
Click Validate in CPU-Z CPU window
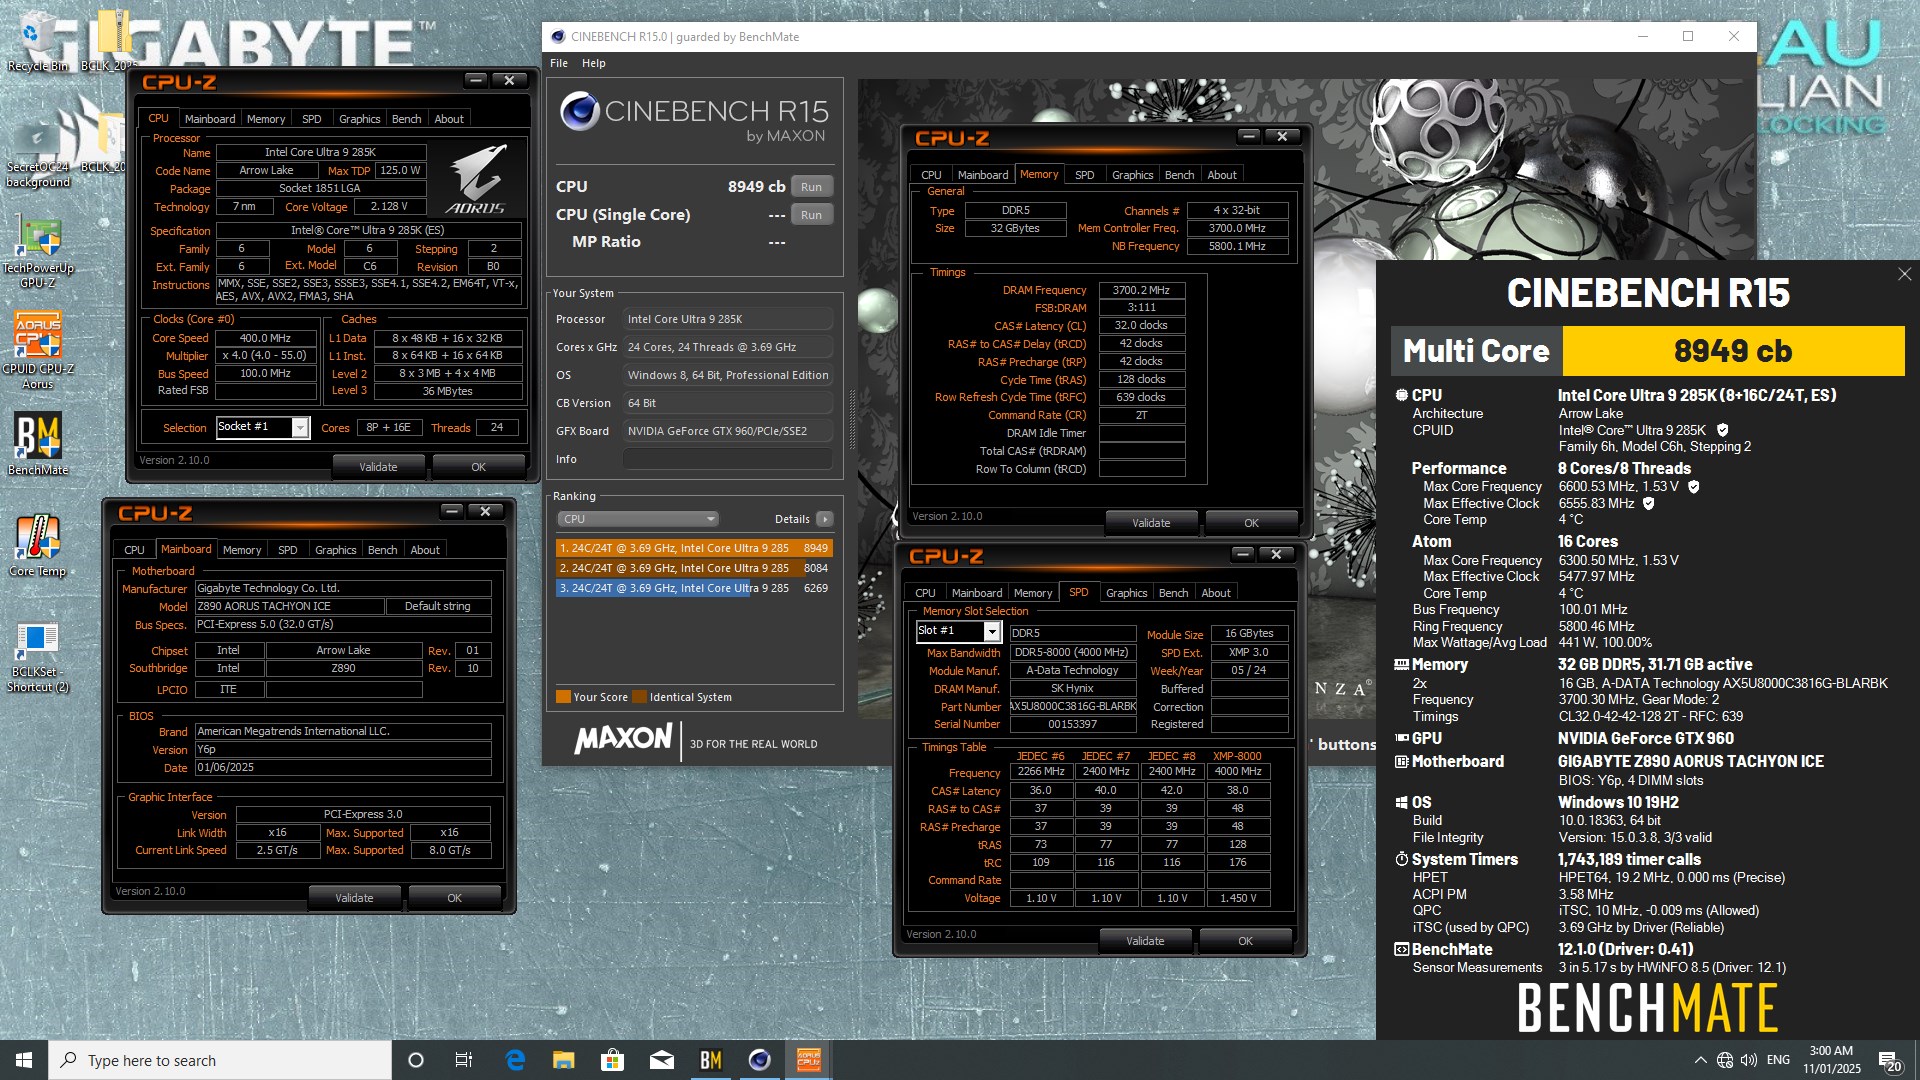tap(378, 467)
